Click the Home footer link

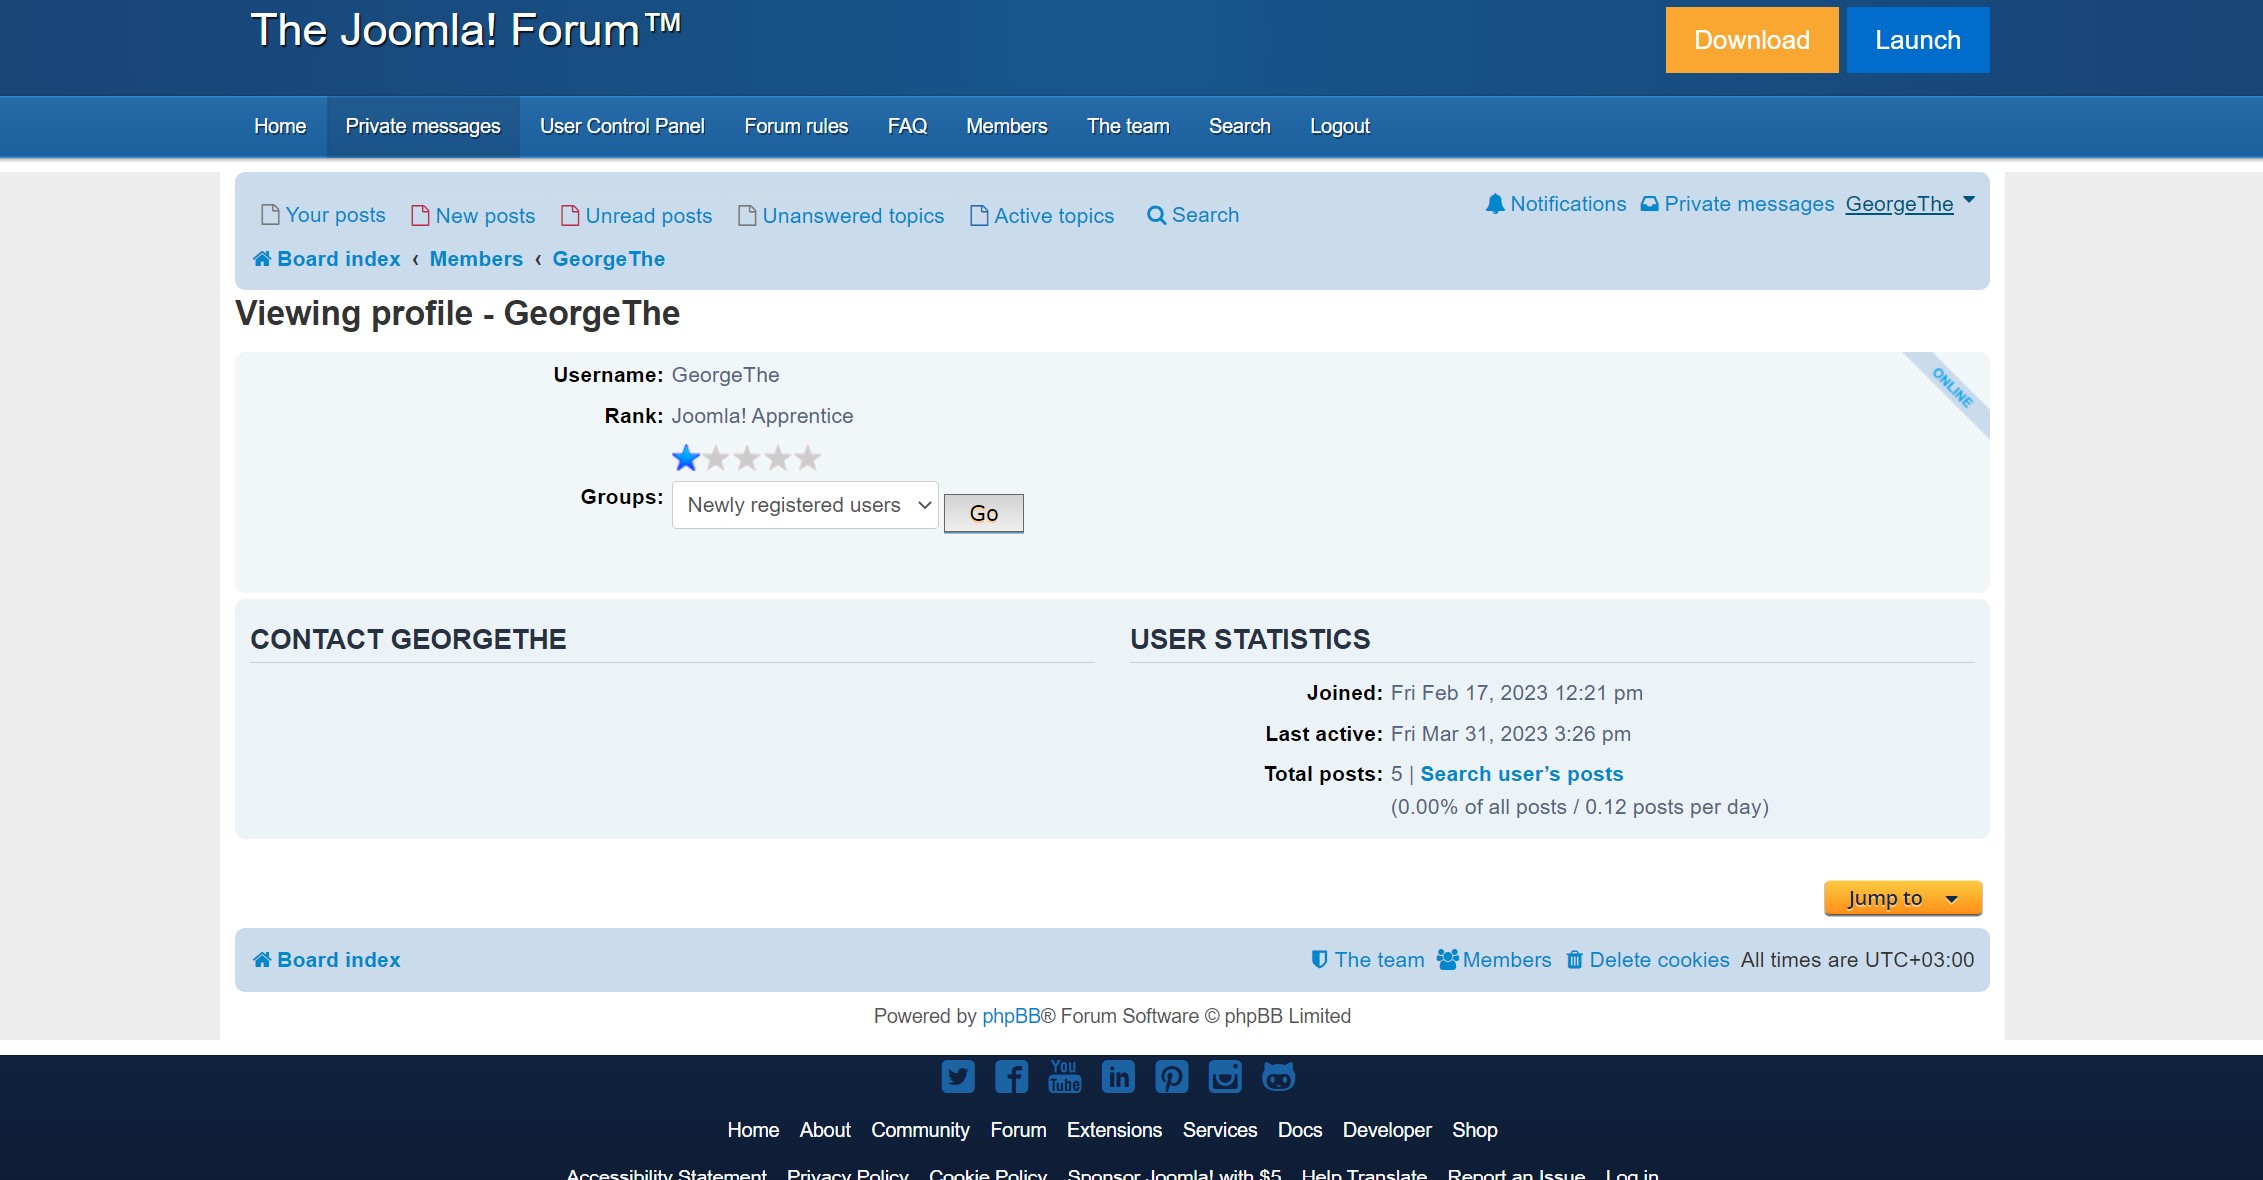pos(753,1130)
